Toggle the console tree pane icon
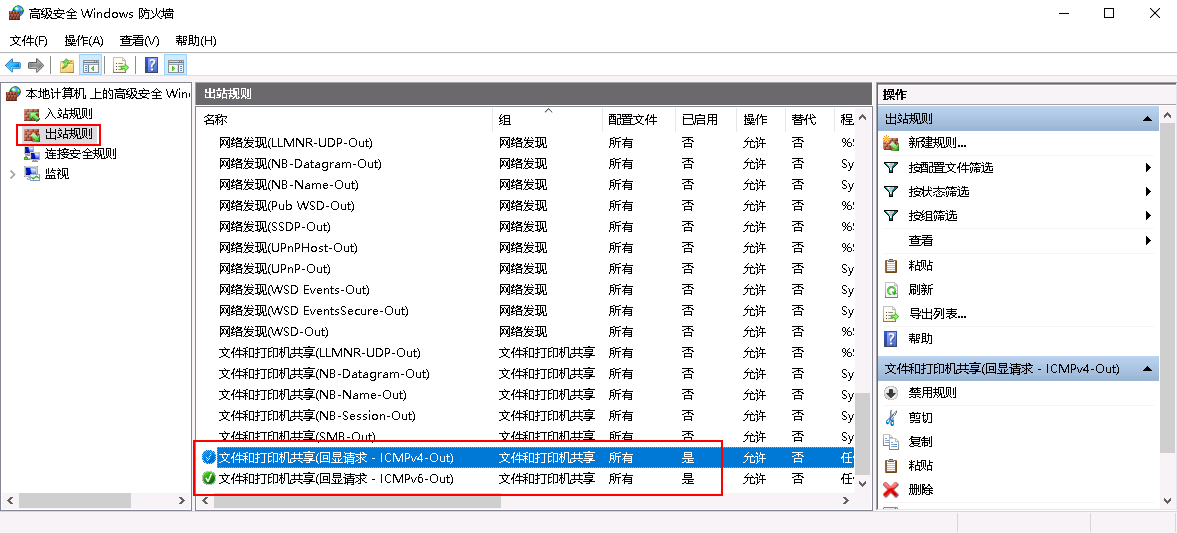This screenshot has height=533, width=1177. coord(91,65)
